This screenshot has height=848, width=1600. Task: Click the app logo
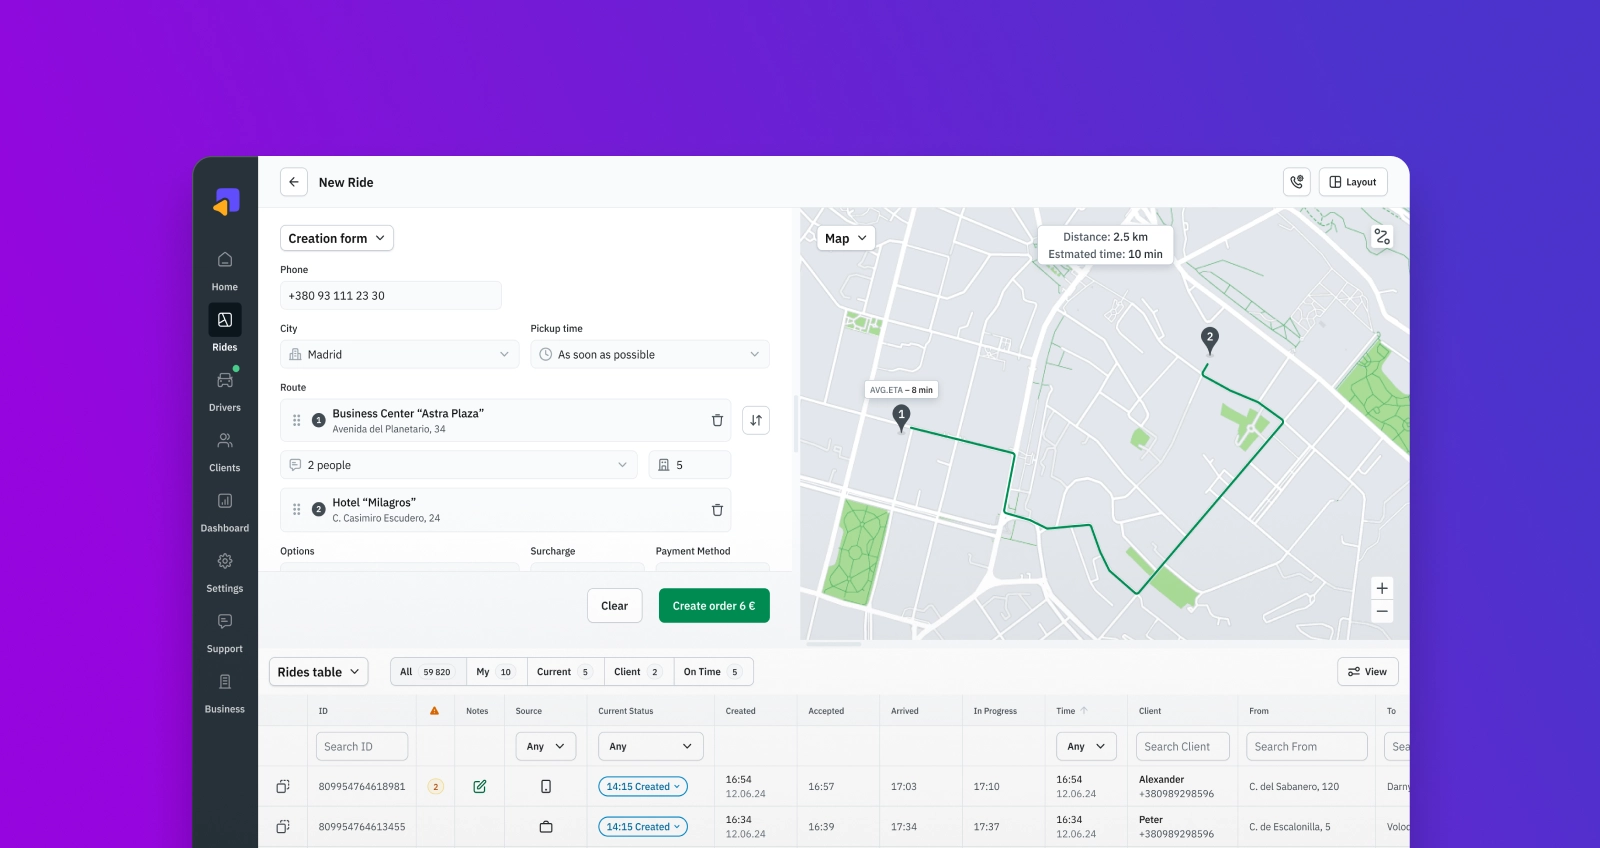[x=226, y=202]
